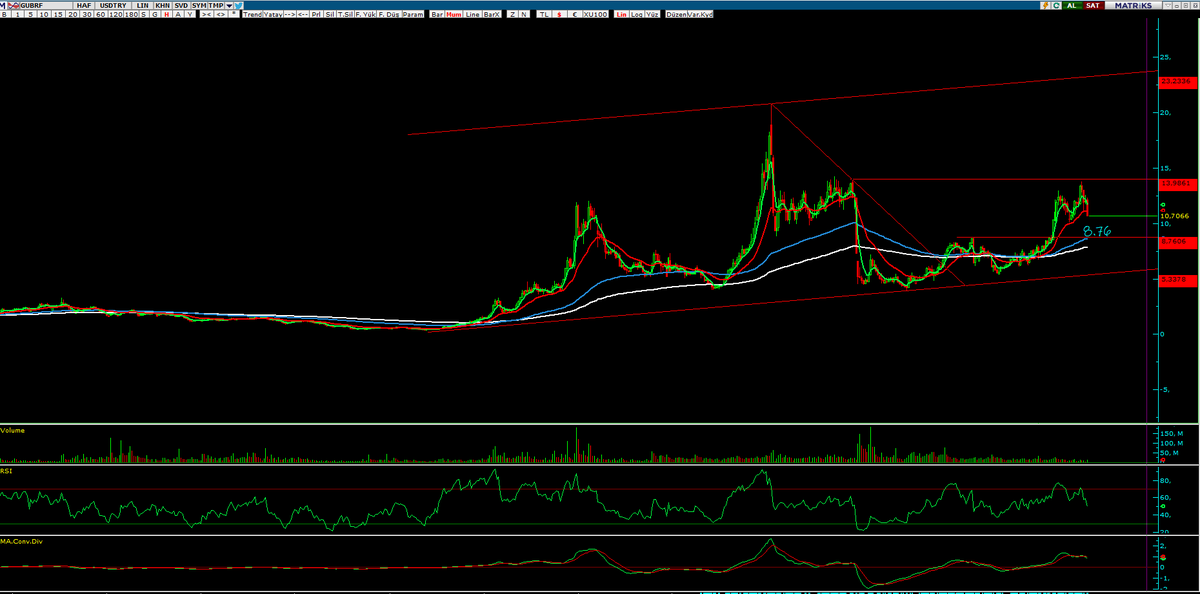Click the Var.Kyd save default button
This screenshot has height=594, width=1200.
(700, 15)
